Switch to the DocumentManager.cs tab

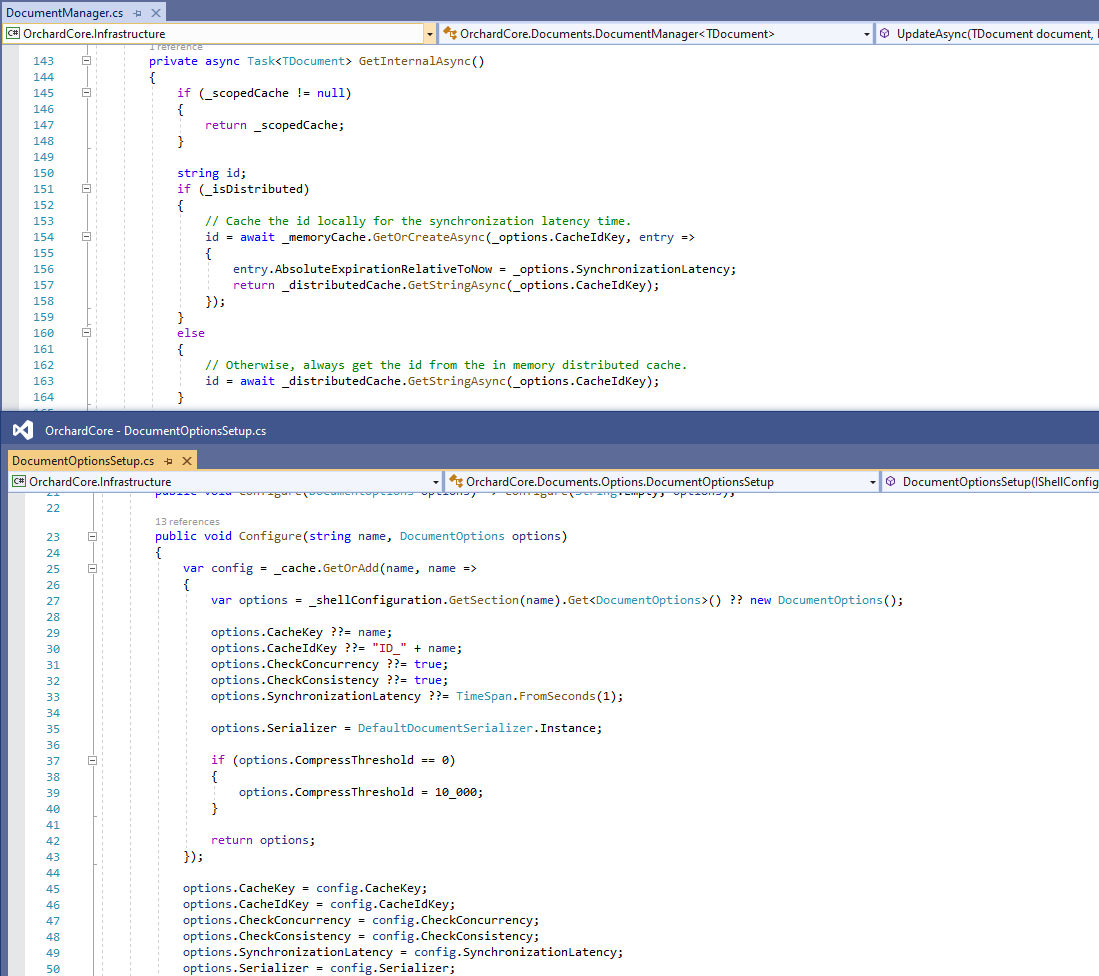pos(64,13)
